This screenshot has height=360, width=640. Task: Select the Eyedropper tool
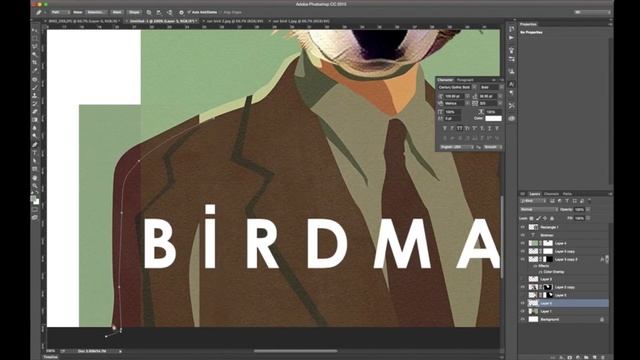pos(35,71)
